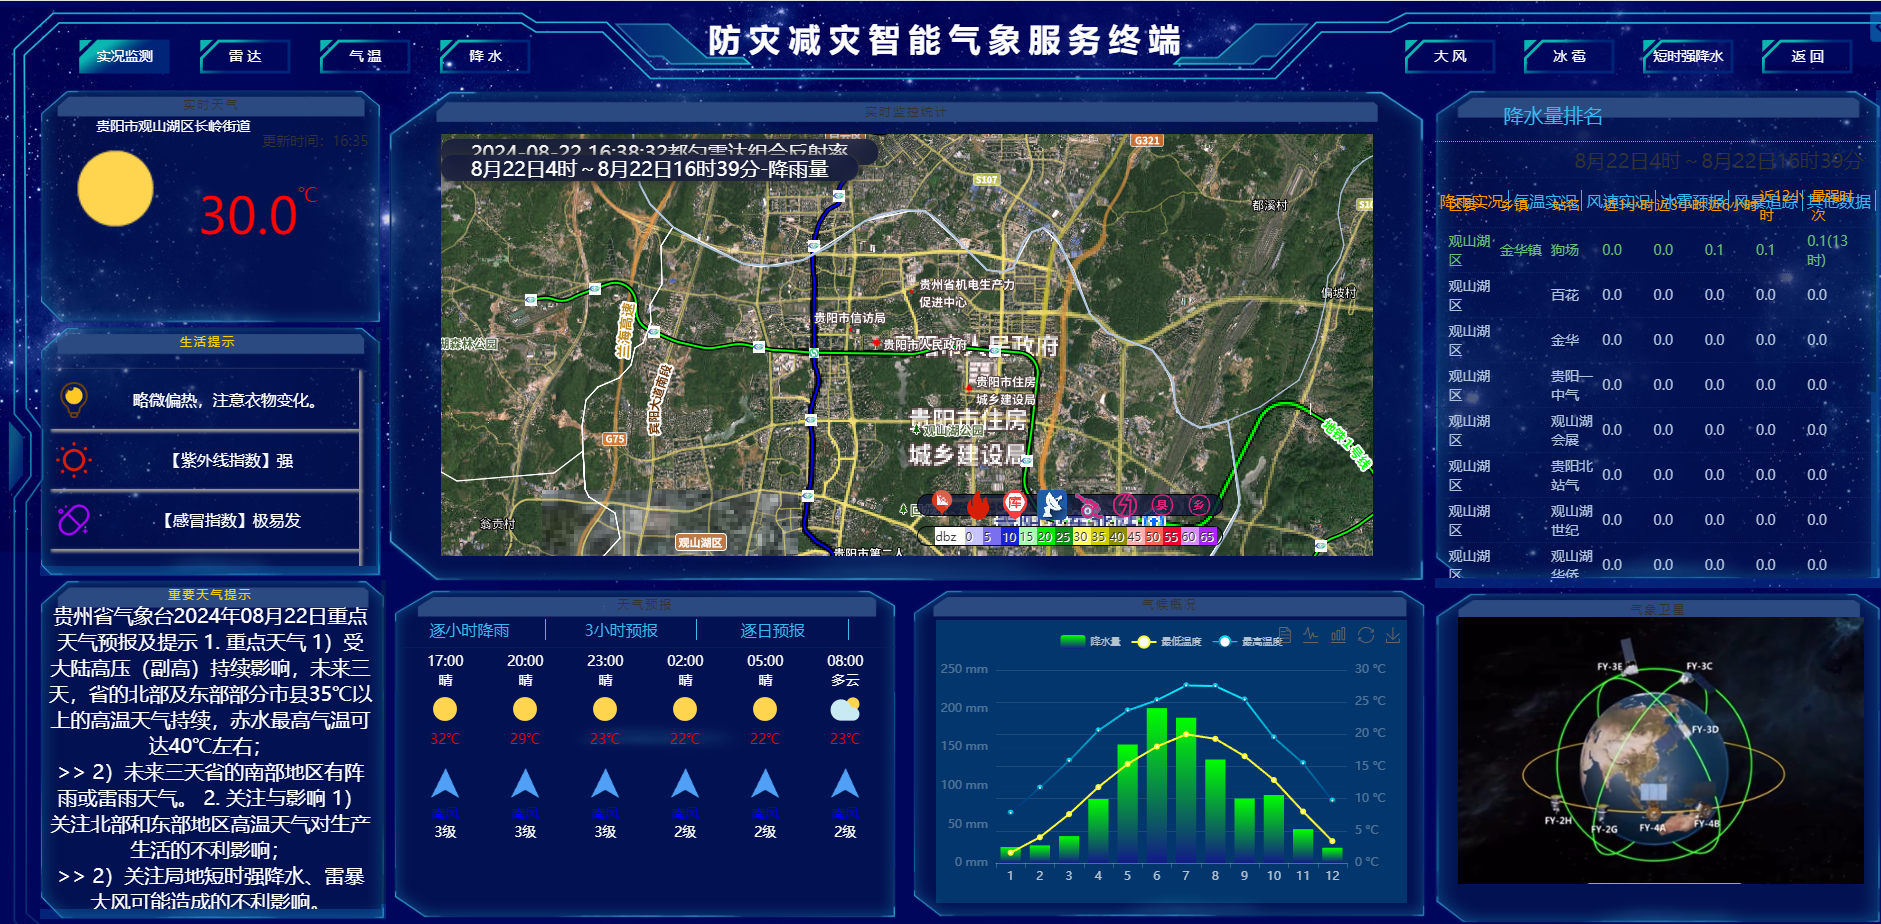The height and width of the screenshot is (924, 1881).
Task: Click the chart restore refresh icon
Action: coord(1365,635)
